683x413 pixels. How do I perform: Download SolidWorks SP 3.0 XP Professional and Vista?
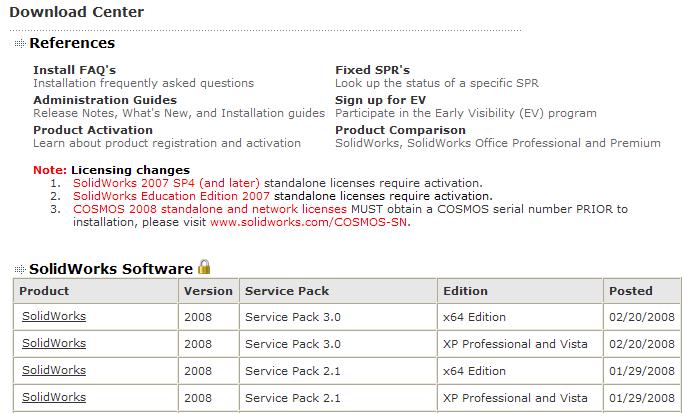[x=54, y=343]
